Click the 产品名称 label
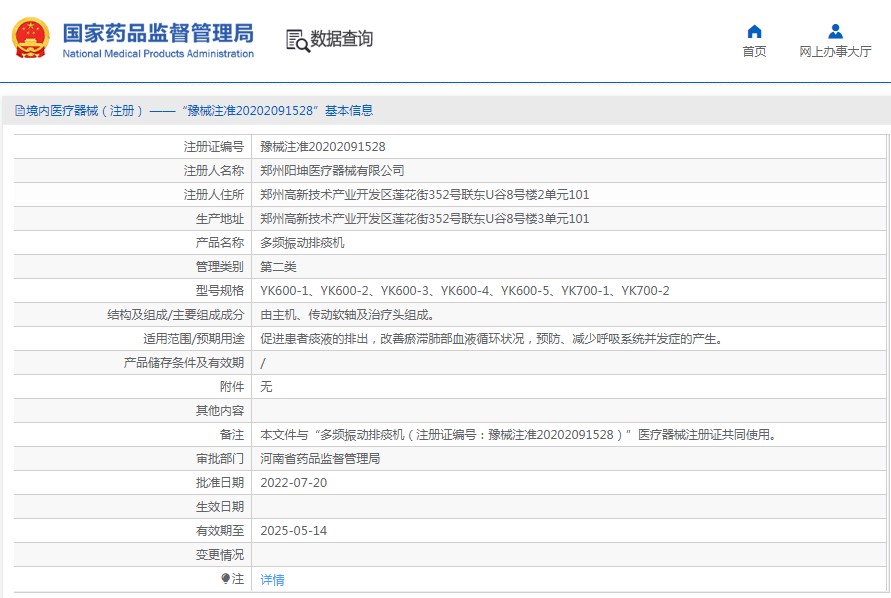 pyautogui.click(x=220, y=243)
